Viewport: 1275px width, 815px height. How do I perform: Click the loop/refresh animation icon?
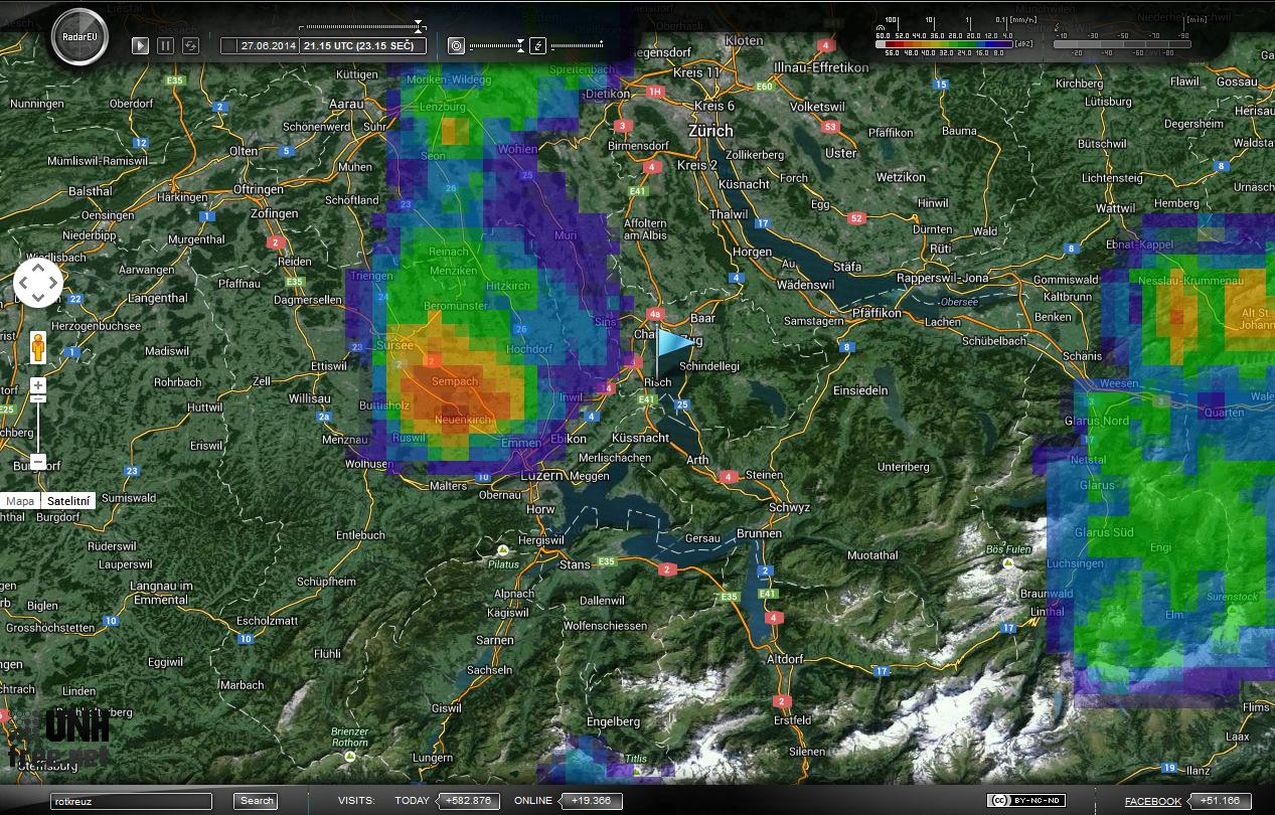[x=190, y=45]
